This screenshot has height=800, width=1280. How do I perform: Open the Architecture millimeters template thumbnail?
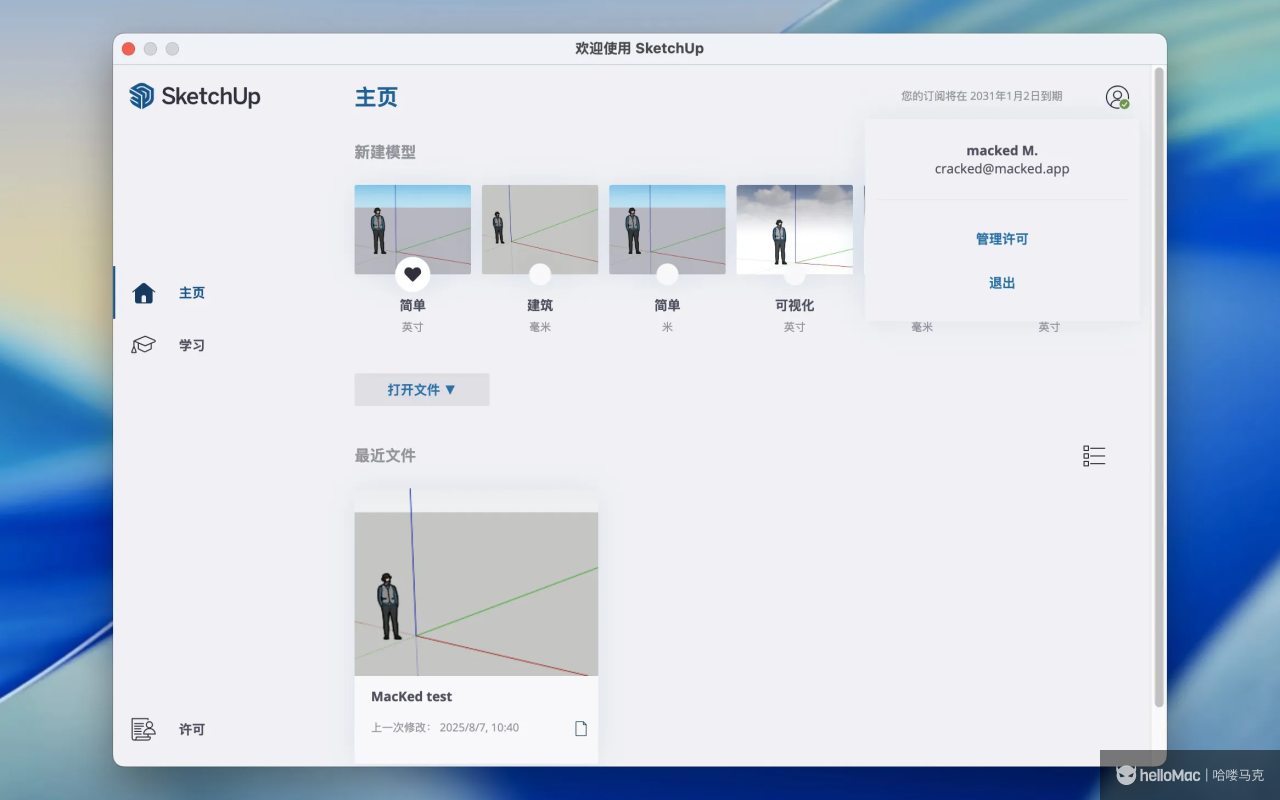[540, 229]
